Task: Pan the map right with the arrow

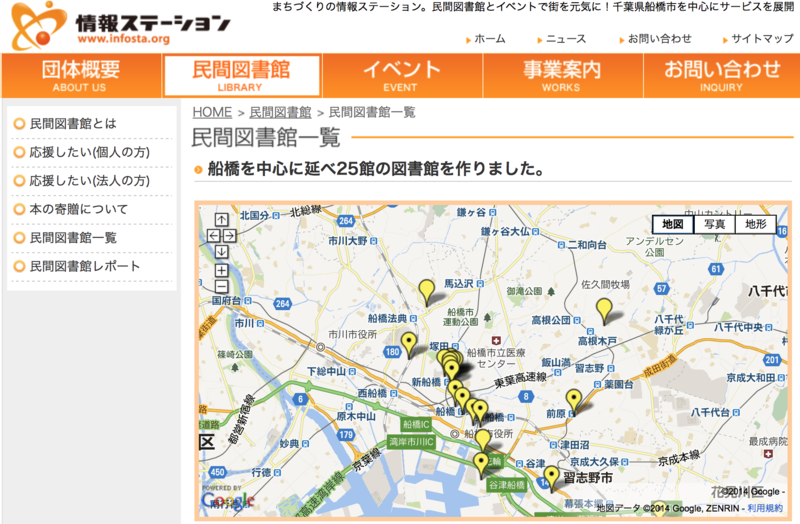Action: coord(230,235)
